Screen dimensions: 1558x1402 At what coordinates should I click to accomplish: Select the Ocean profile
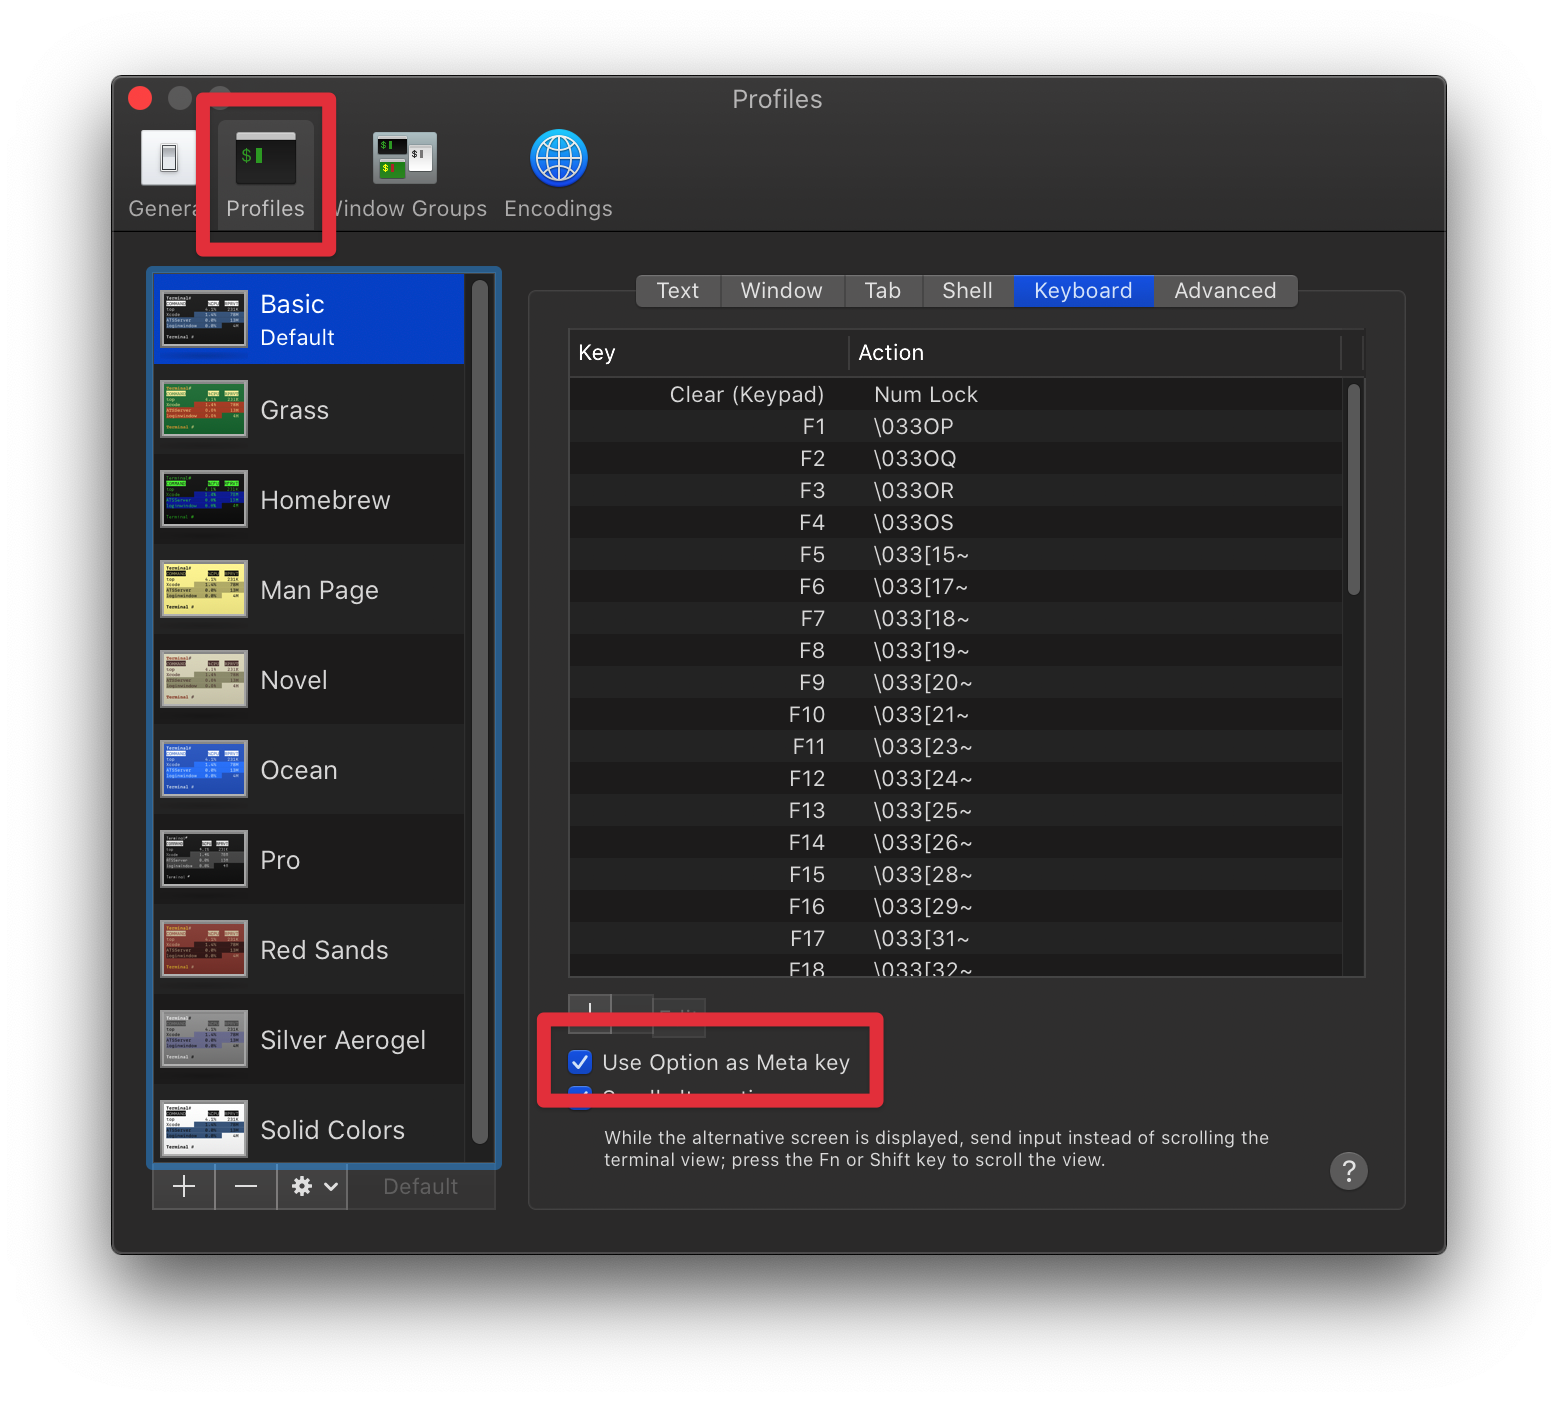309,769
